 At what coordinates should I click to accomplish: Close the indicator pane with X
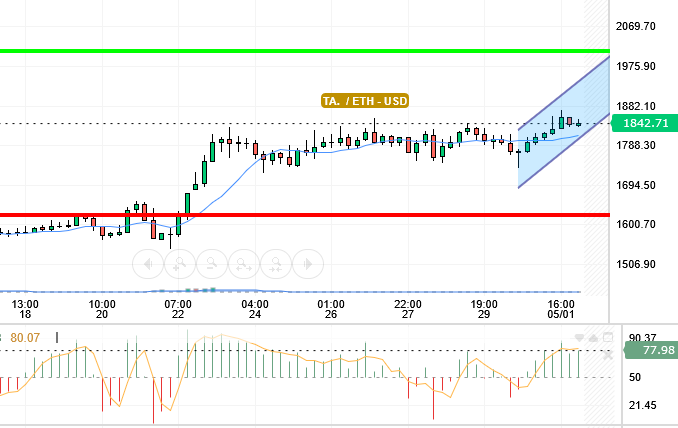(608, 355)
